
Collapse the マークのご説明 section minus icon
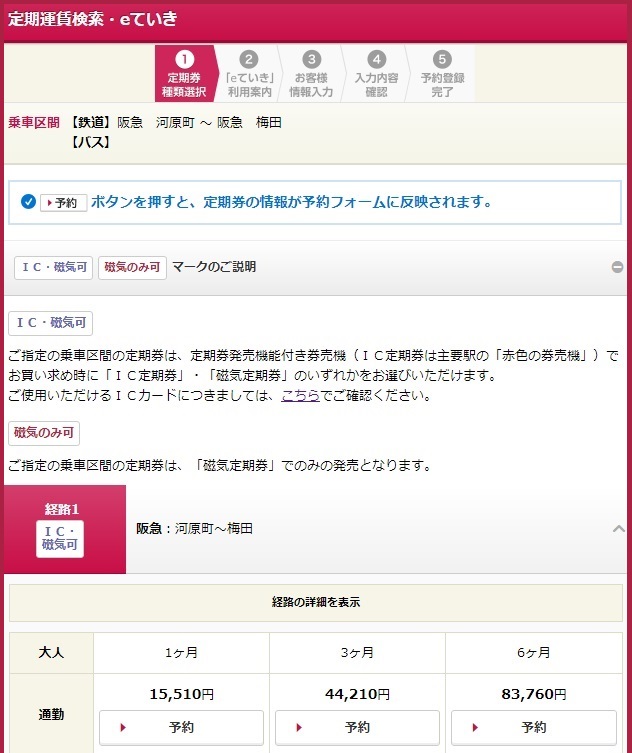pyautogui.click(x=617, y=267)
